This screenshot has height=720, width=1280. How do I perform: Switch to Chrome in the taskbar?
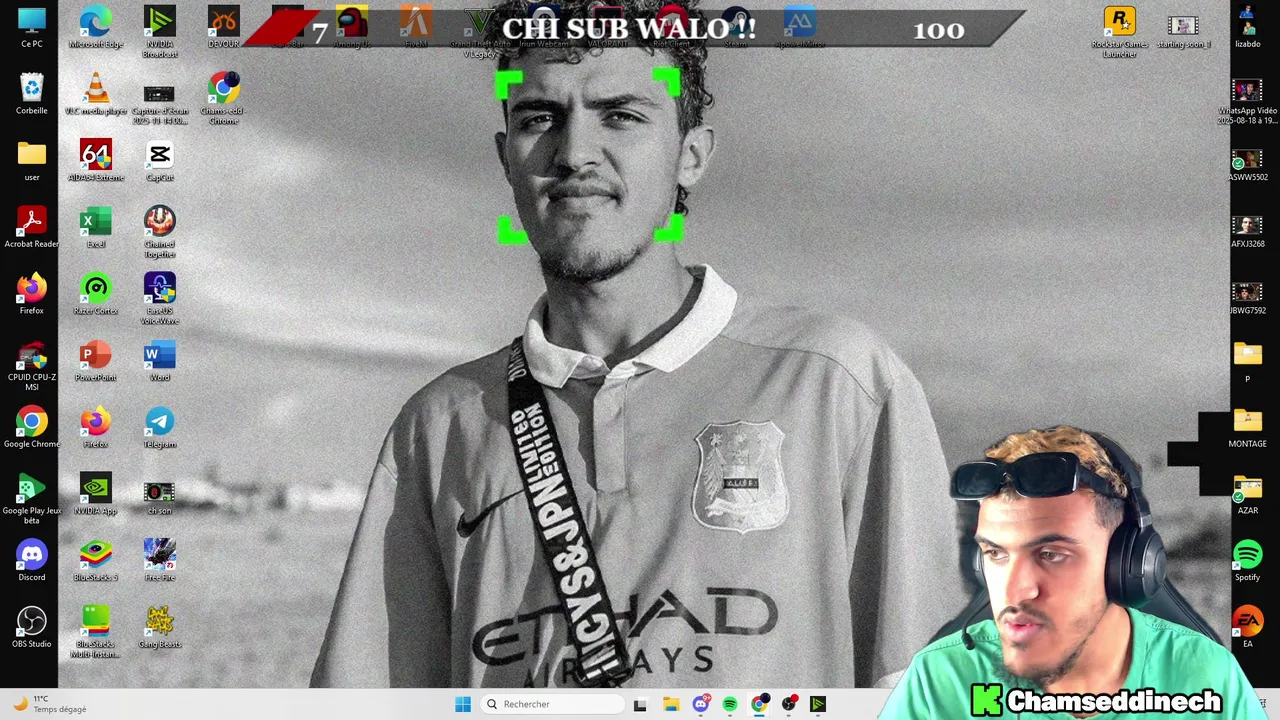[x=760, y=704]
